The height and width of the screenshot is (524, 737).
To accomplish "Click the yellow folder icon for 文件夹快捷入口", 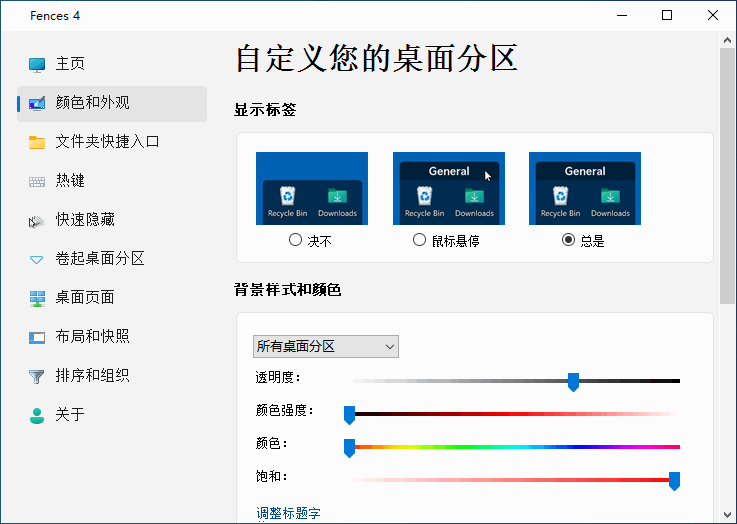I will coord(37,142).
